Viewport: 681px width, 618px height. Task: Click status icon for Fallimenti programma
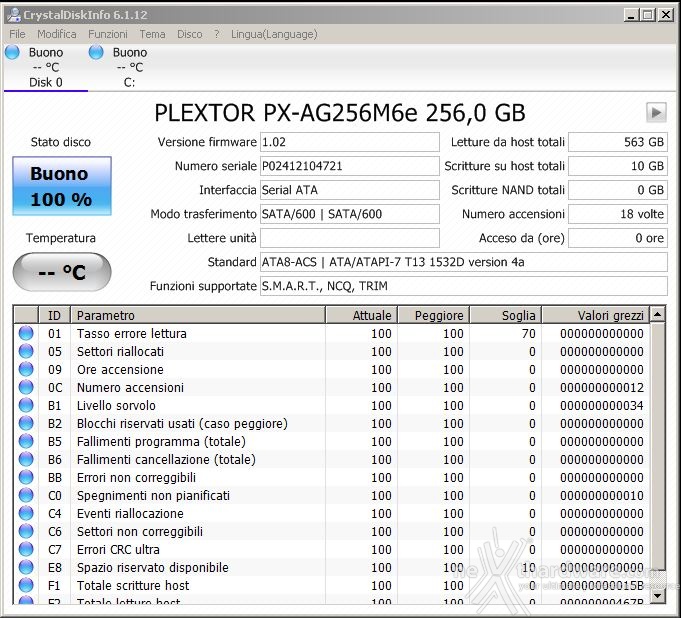[26, 441]
